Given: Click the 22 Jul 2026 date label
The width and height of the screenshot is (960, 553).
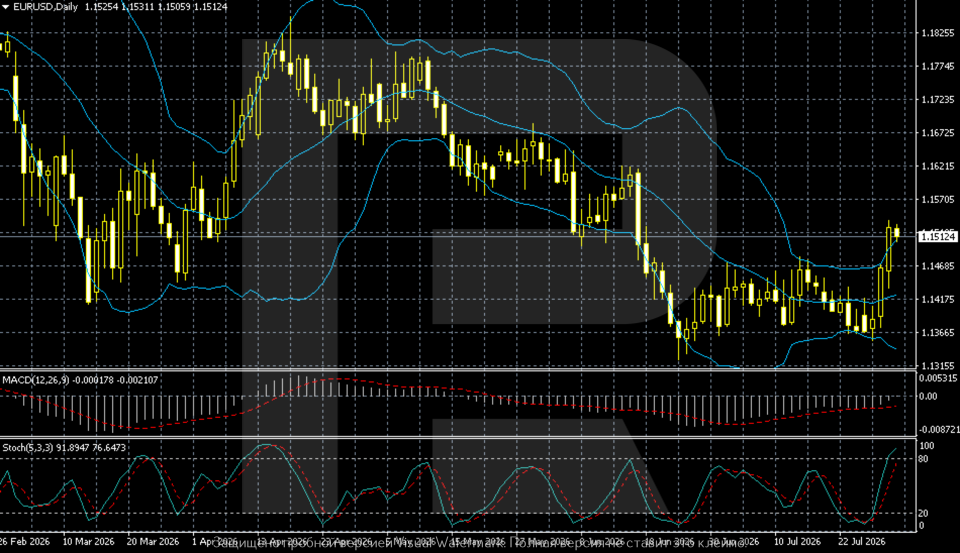Looking at the screenshot, I should [x=861, y=542].
